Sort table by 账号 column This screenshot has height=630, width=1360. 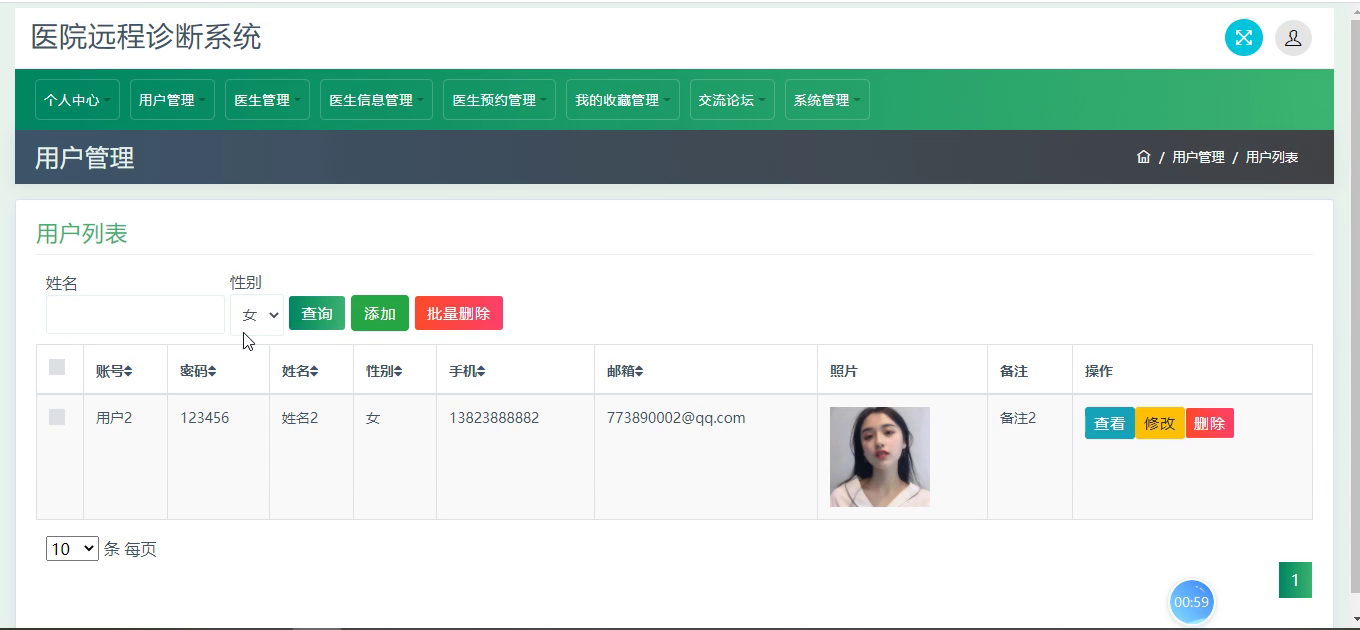pyautogui.click(x=114, y=371)
